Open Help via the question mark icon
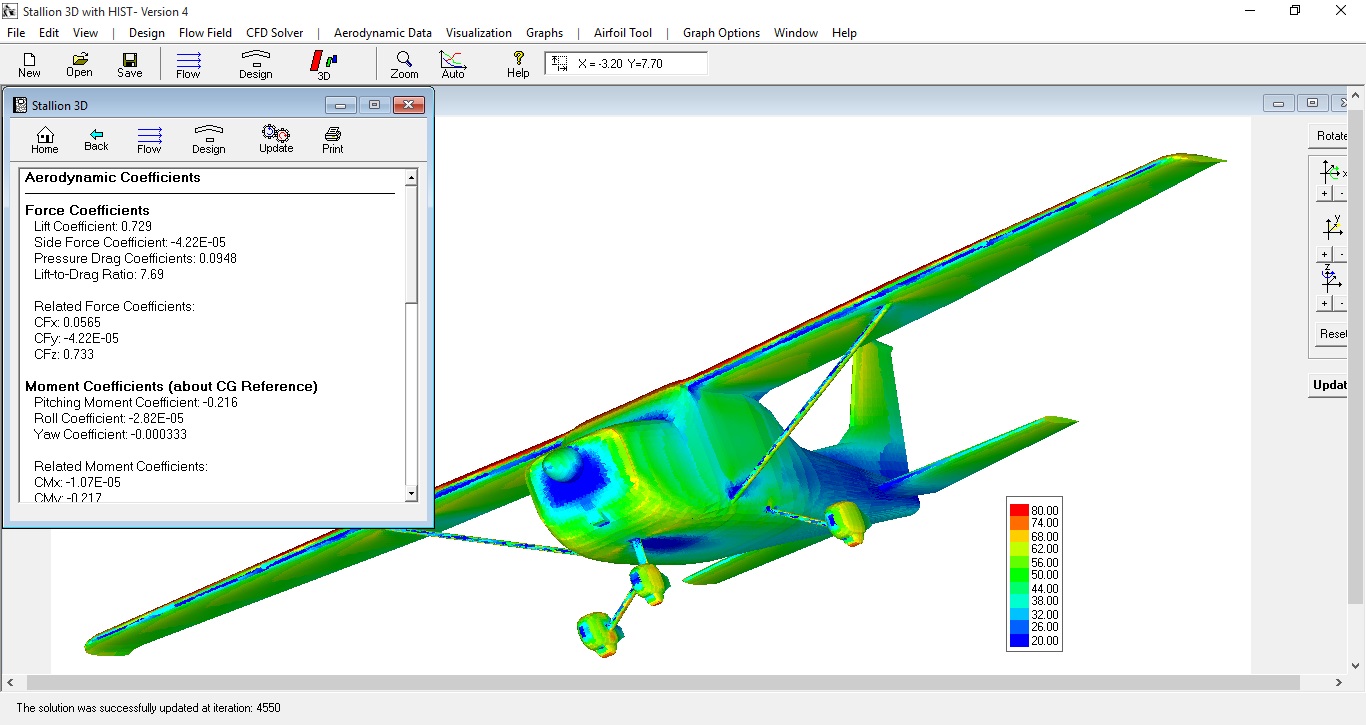 point(517,63)
